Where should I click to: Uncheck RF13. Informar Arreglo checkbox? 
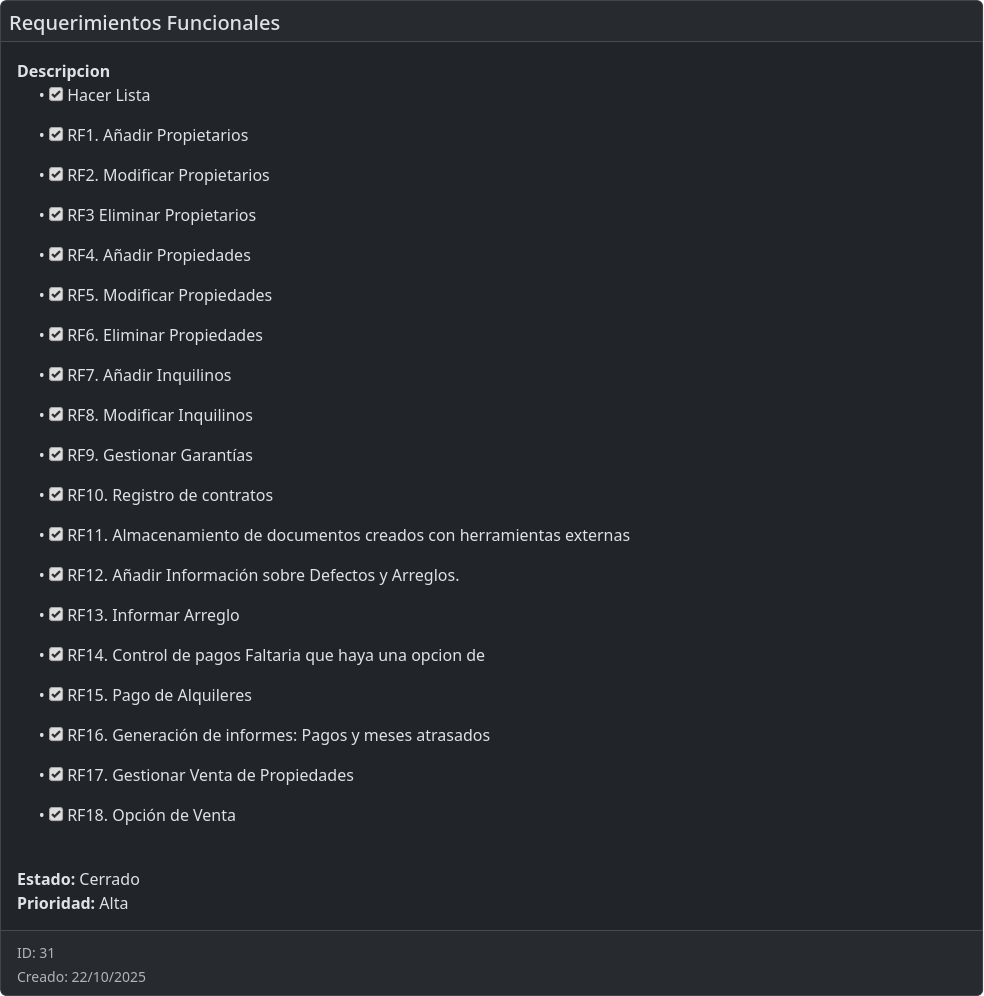pyautogui.click(x=56, y=615)
